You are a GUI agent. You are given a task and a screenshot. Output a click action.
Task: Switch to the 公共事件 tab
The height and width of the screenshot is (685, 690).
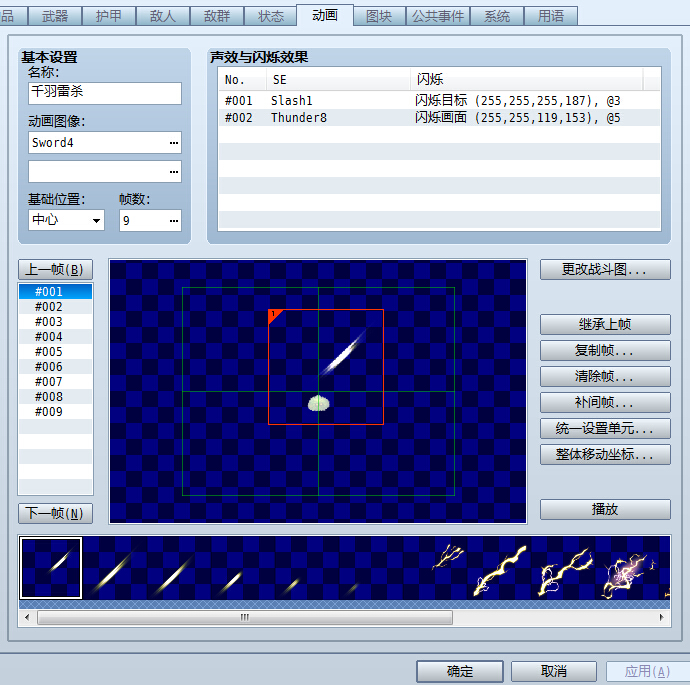point(438,16)
